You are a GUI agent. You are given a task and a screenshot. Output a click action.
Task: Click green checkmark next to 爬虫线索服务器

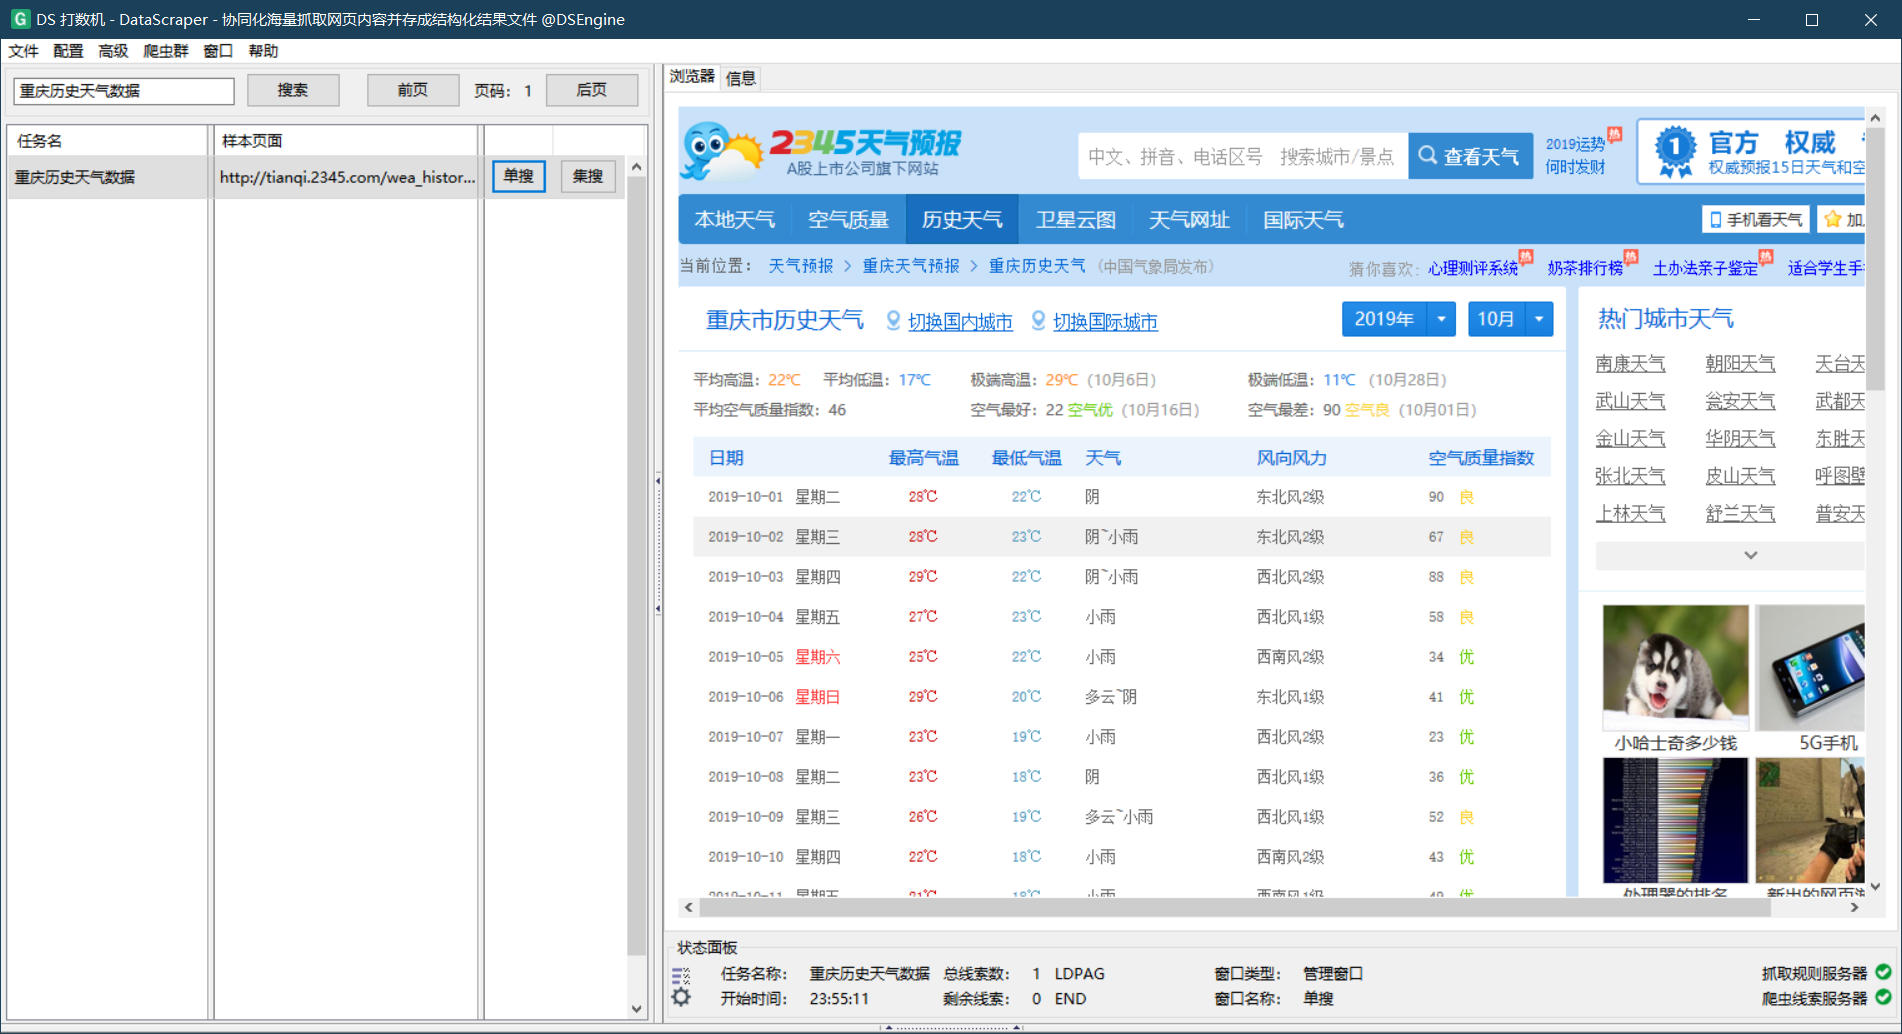click(1884, 998)
